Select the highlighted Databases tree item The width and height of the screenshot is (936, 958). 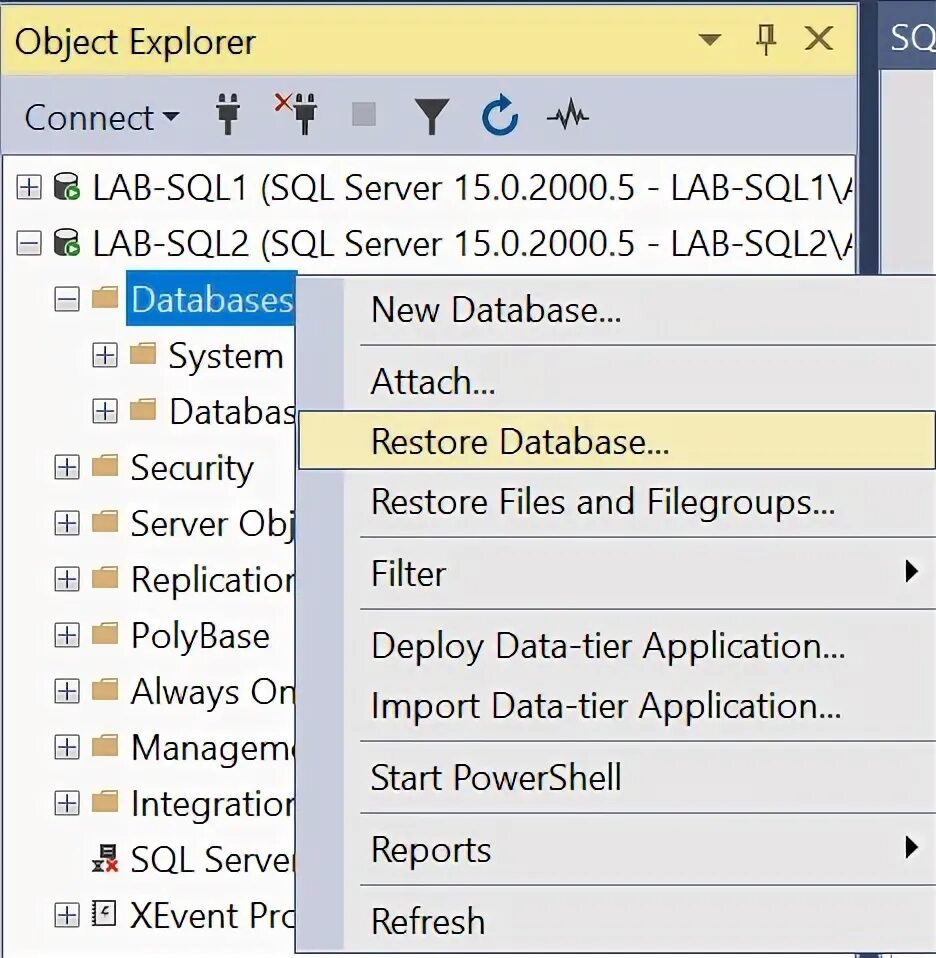pyautogui.click(x=211, y=299)
